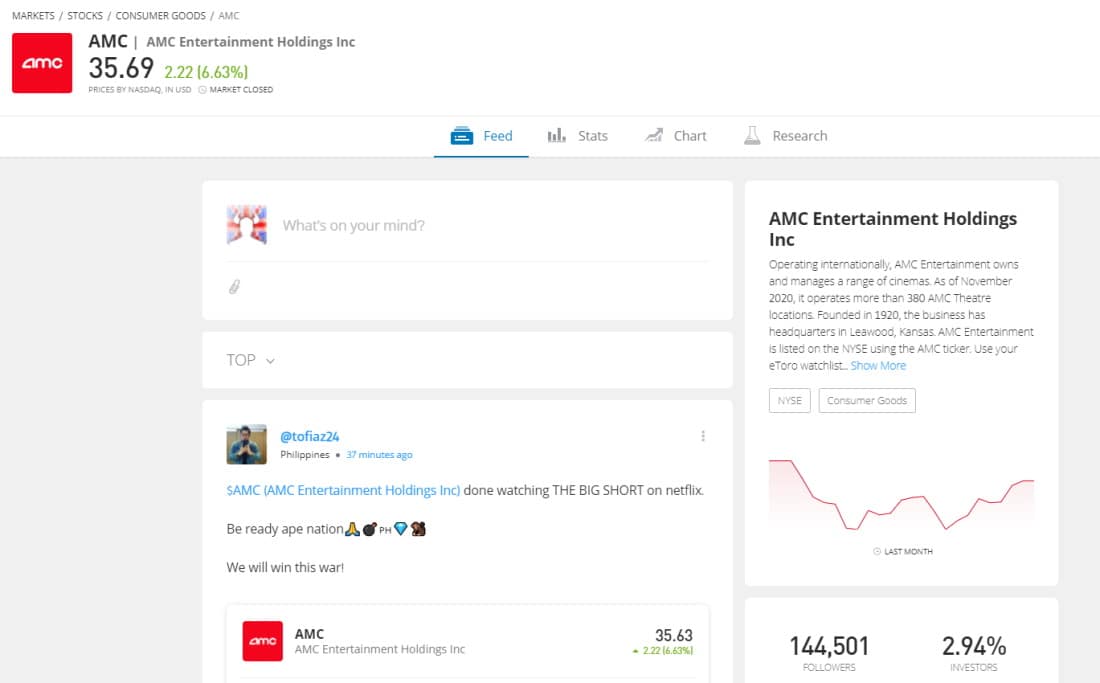This screenshot has height=683, width=1100.
Task: Click the LAST MONTH chart label
Action: click(x=908, y=552)
